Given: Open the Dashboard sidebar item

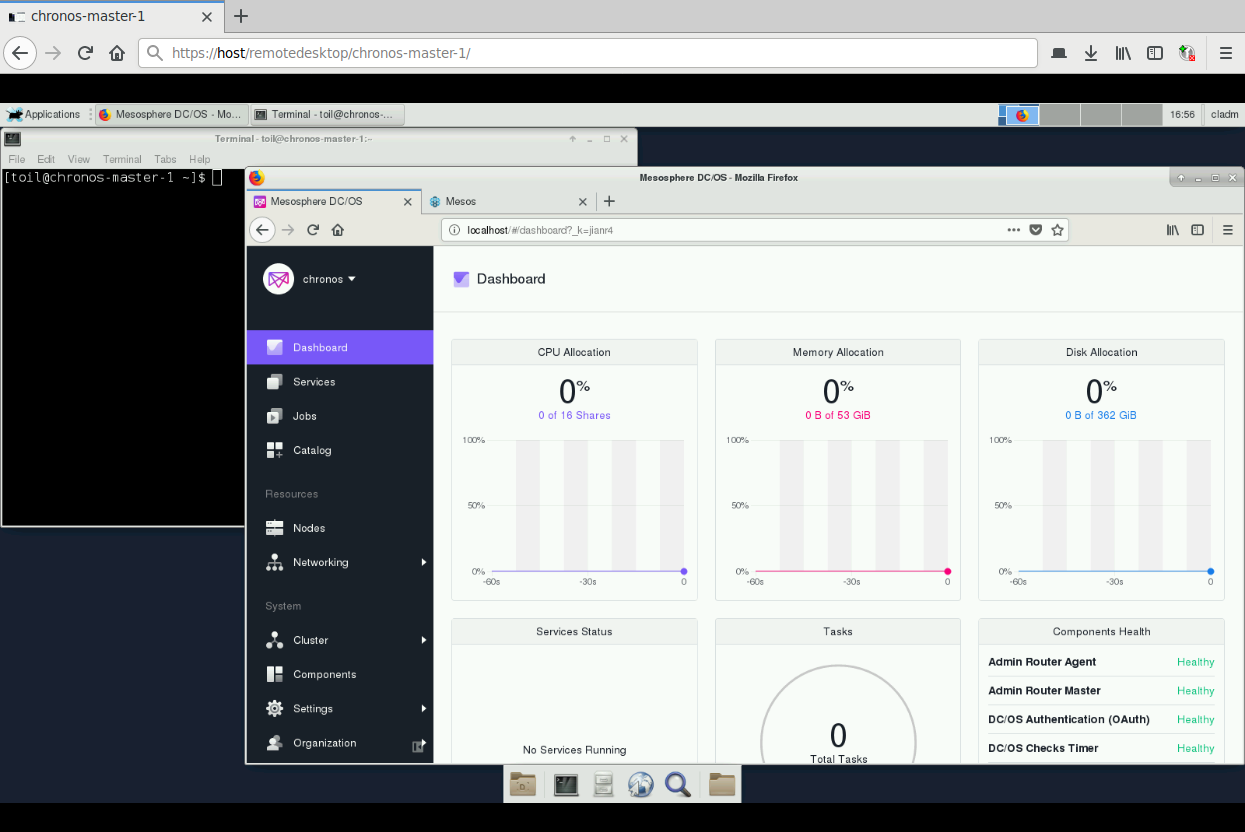Looking at the screenshot, I should [x=340, y=348].
